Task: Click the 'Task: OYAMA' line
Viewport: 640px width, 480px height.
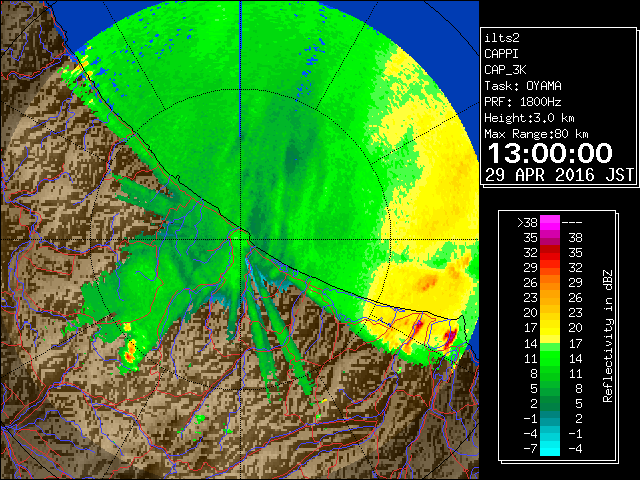Action: click(523, 86)
